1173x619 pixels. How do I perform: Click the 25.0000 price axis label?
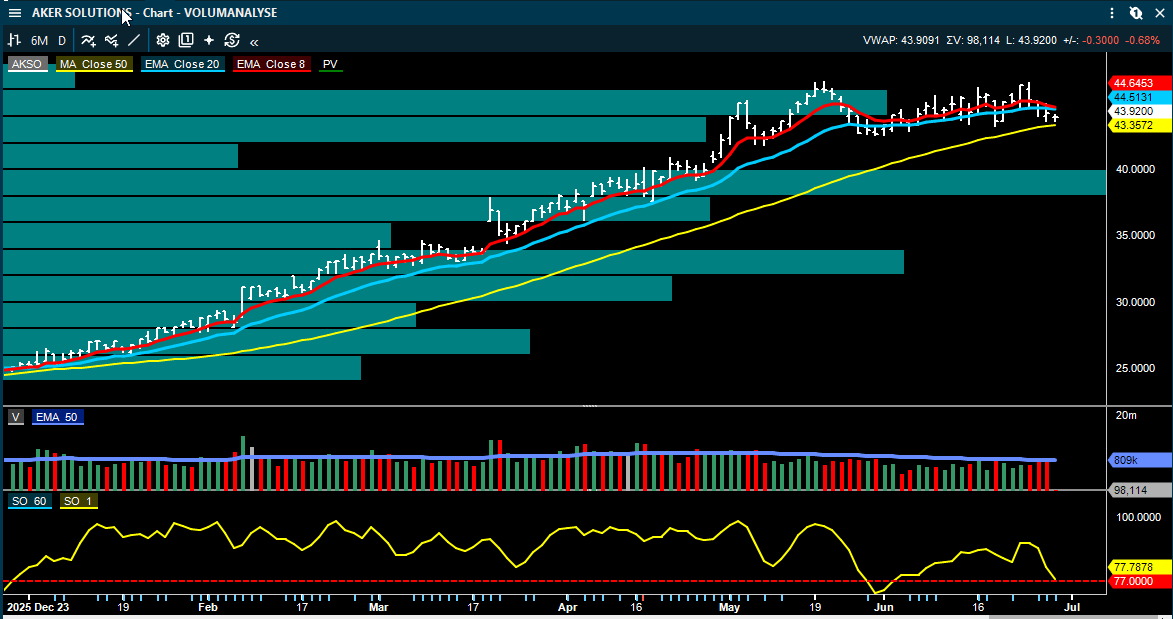click(x=1135, y=368)
